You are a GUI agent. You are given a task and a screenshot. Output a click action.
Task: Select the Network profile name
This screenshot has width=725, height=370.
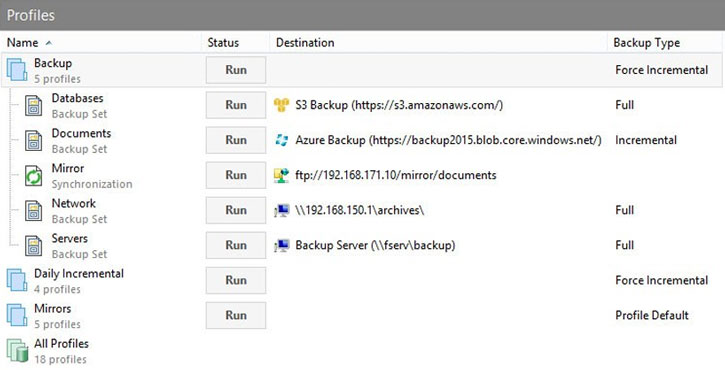[x=74, y=204]
